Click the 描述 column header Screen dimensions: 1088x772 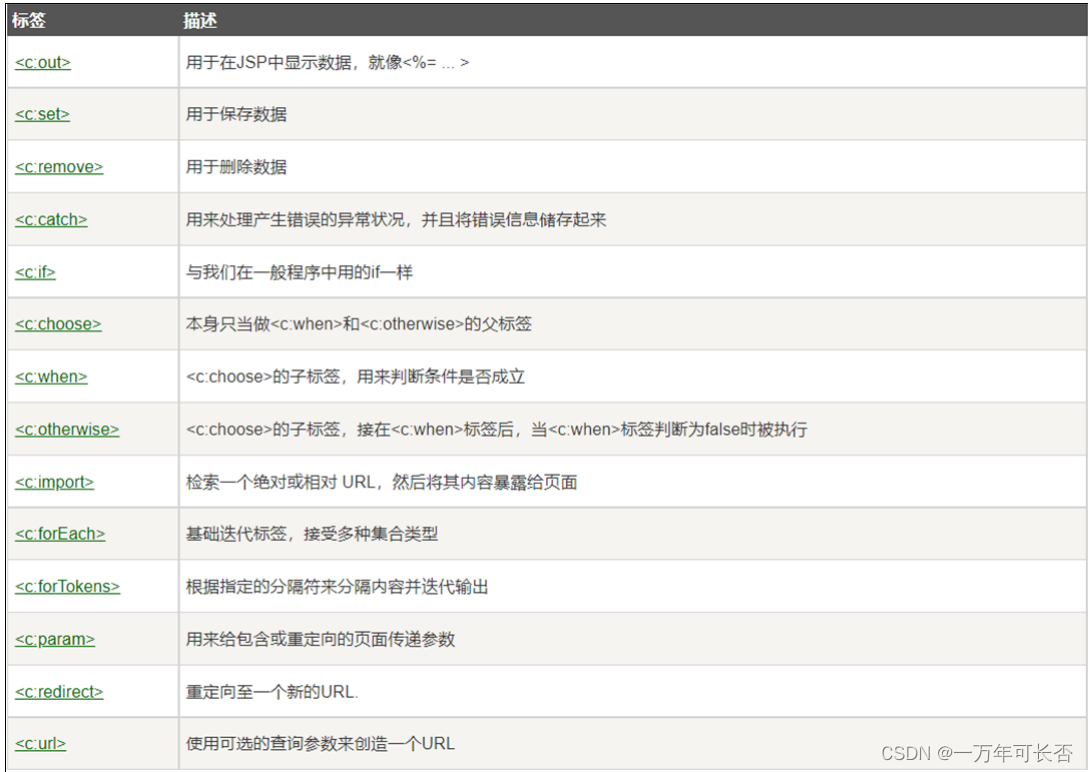click(200, 21)
